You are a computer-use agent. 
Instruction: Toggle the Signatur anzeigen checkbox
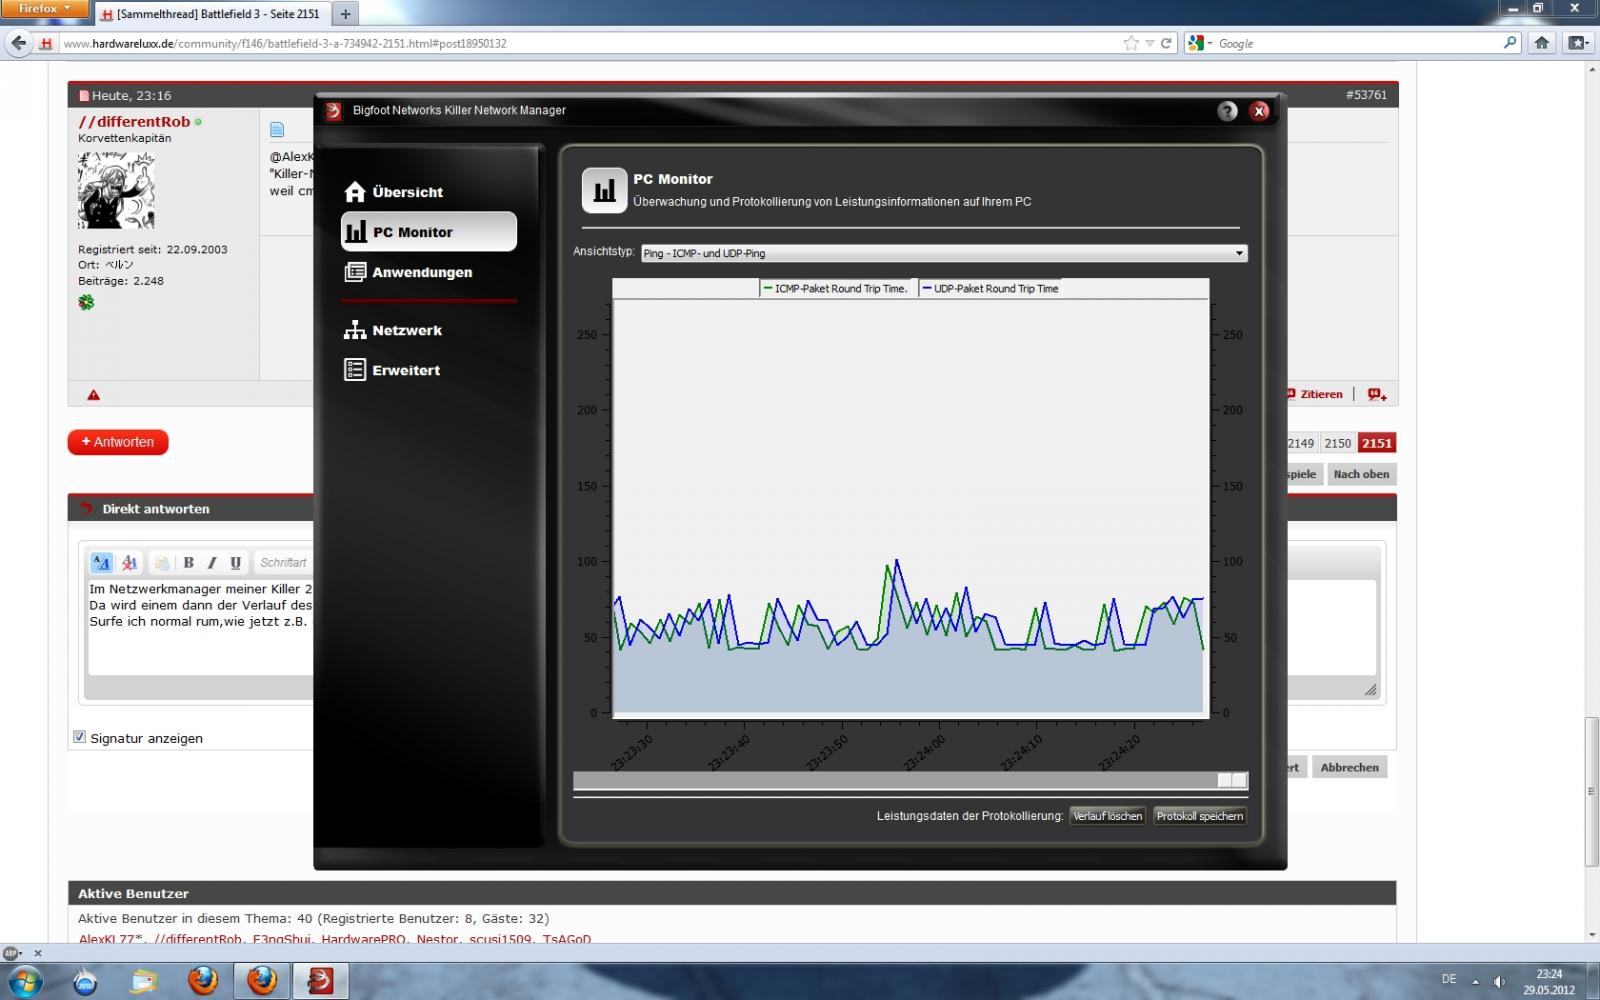(80, 737)
